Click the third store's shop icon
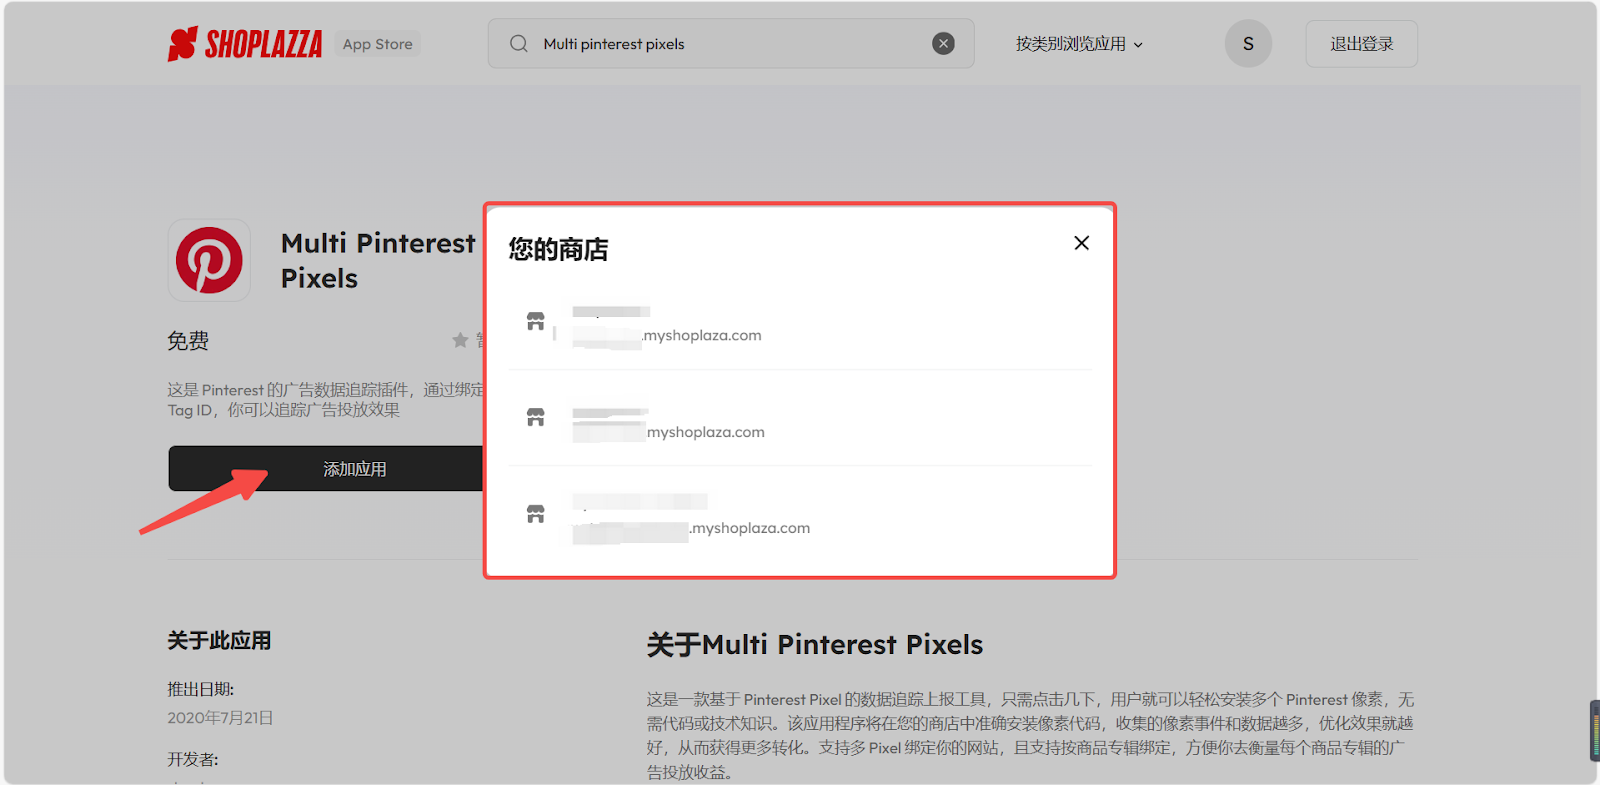 [x=536, y=514]
